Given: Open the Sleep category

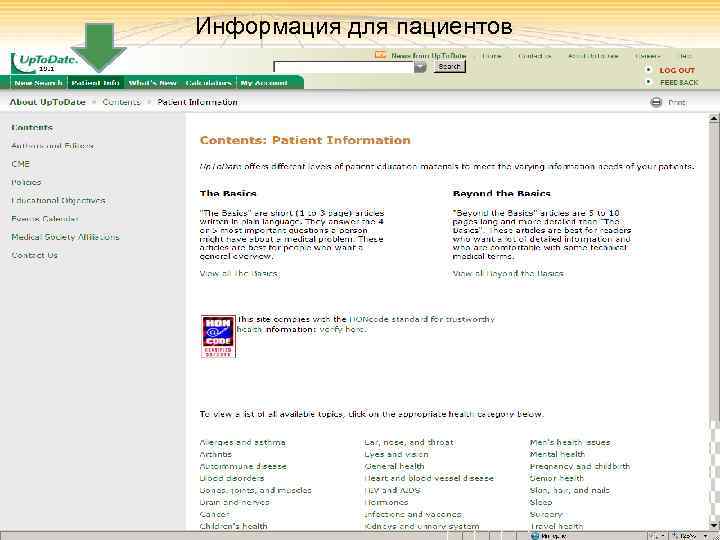Looking at the screenshot, I should [x=541, y=502].
